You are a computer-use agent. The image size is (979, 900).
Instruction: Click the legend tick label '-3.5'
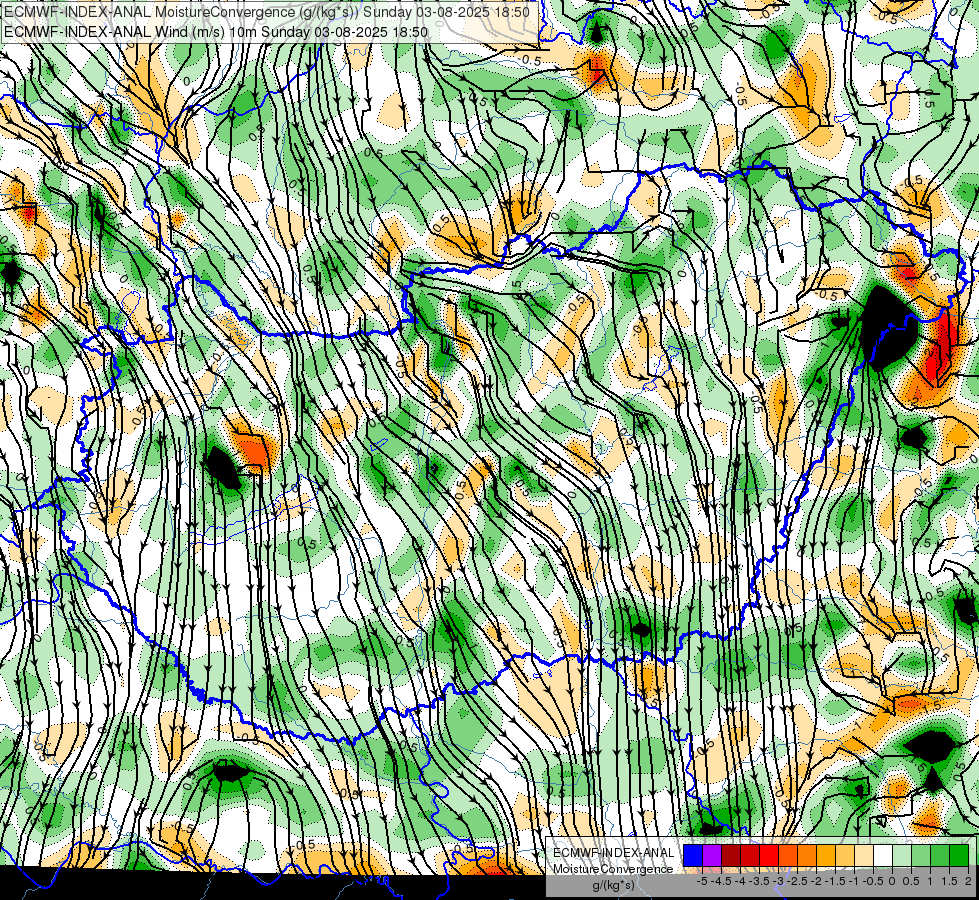759,881
